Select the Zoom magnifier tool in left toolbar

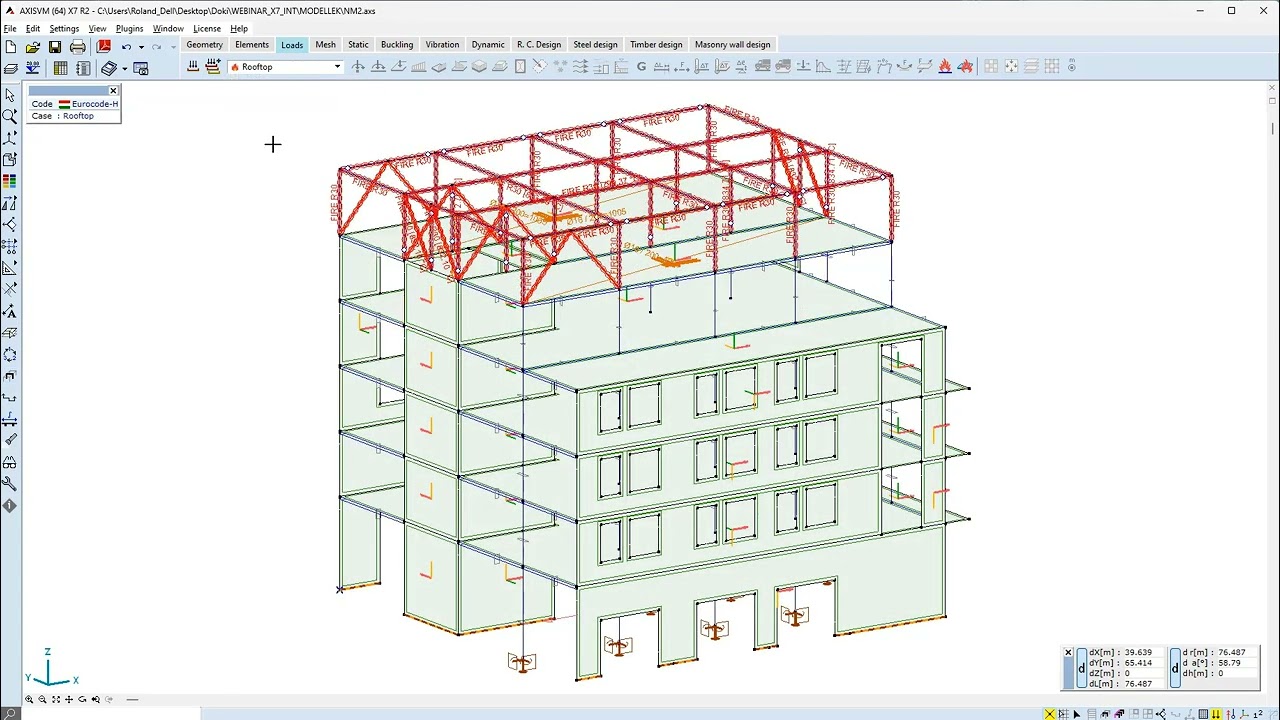(x=10, y=116)
